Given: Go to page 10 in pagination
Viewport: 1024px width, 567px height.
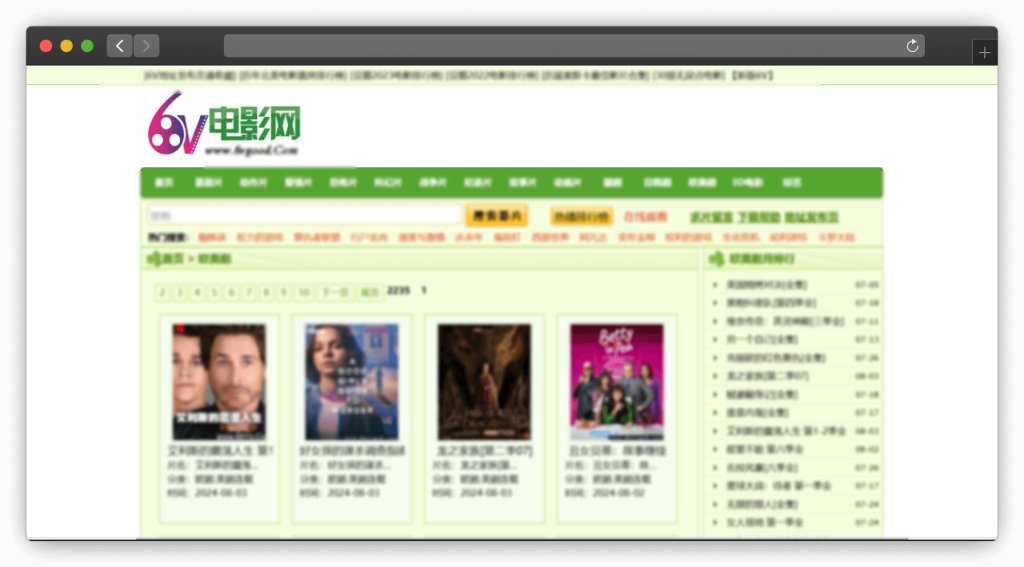Looking at the screenshot, I should point(304,292).
